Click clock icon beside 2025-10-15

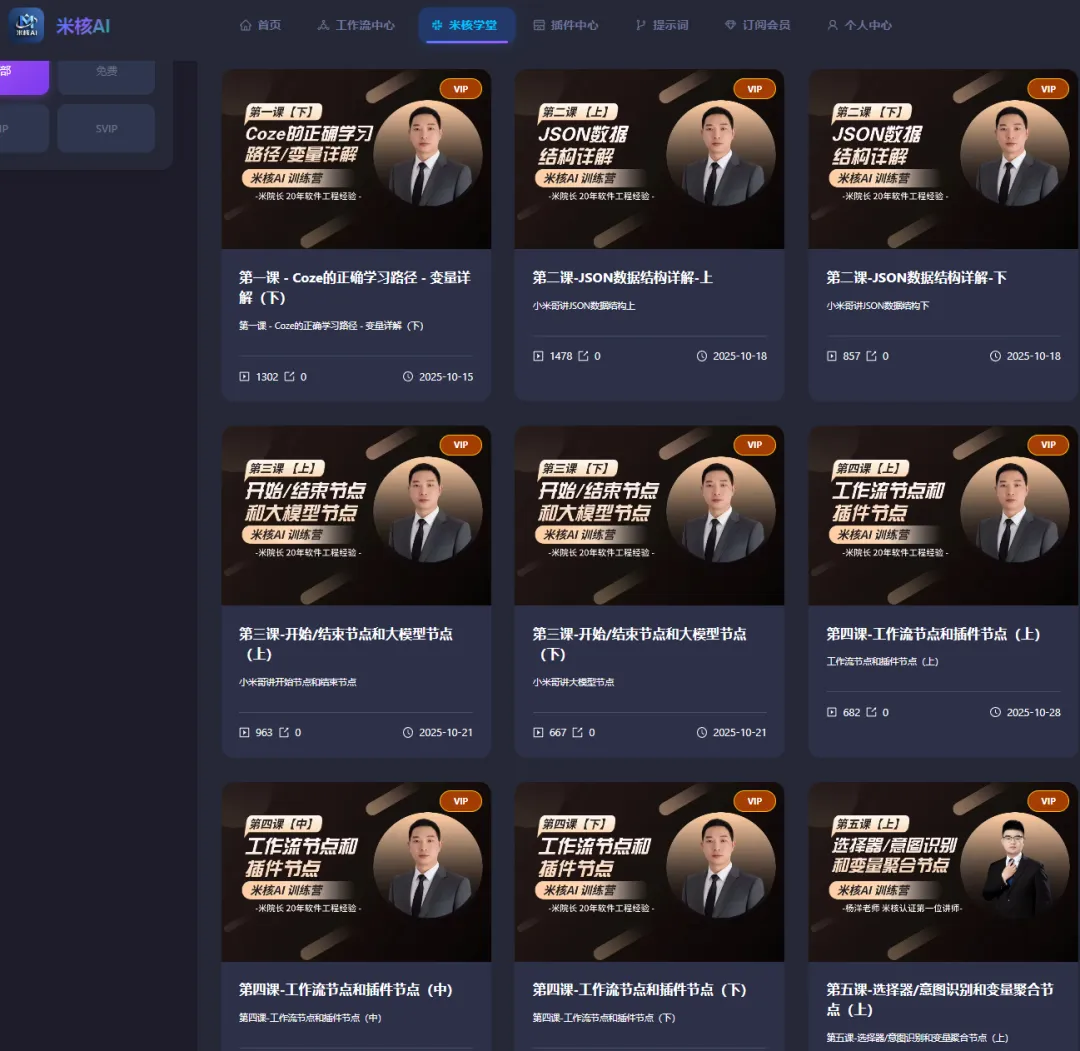coord(408,377)
